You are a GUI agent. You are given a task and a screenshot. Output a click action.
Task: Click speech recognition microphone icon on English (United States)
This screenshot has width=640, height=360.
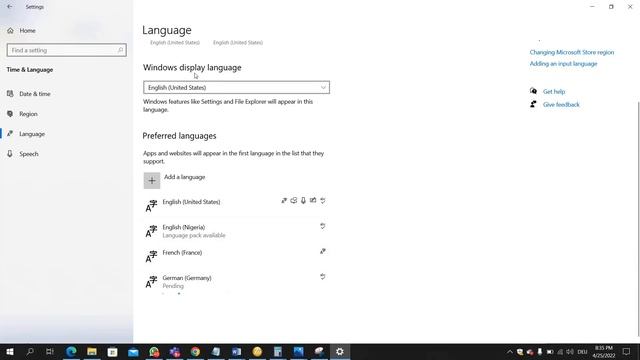303,200
